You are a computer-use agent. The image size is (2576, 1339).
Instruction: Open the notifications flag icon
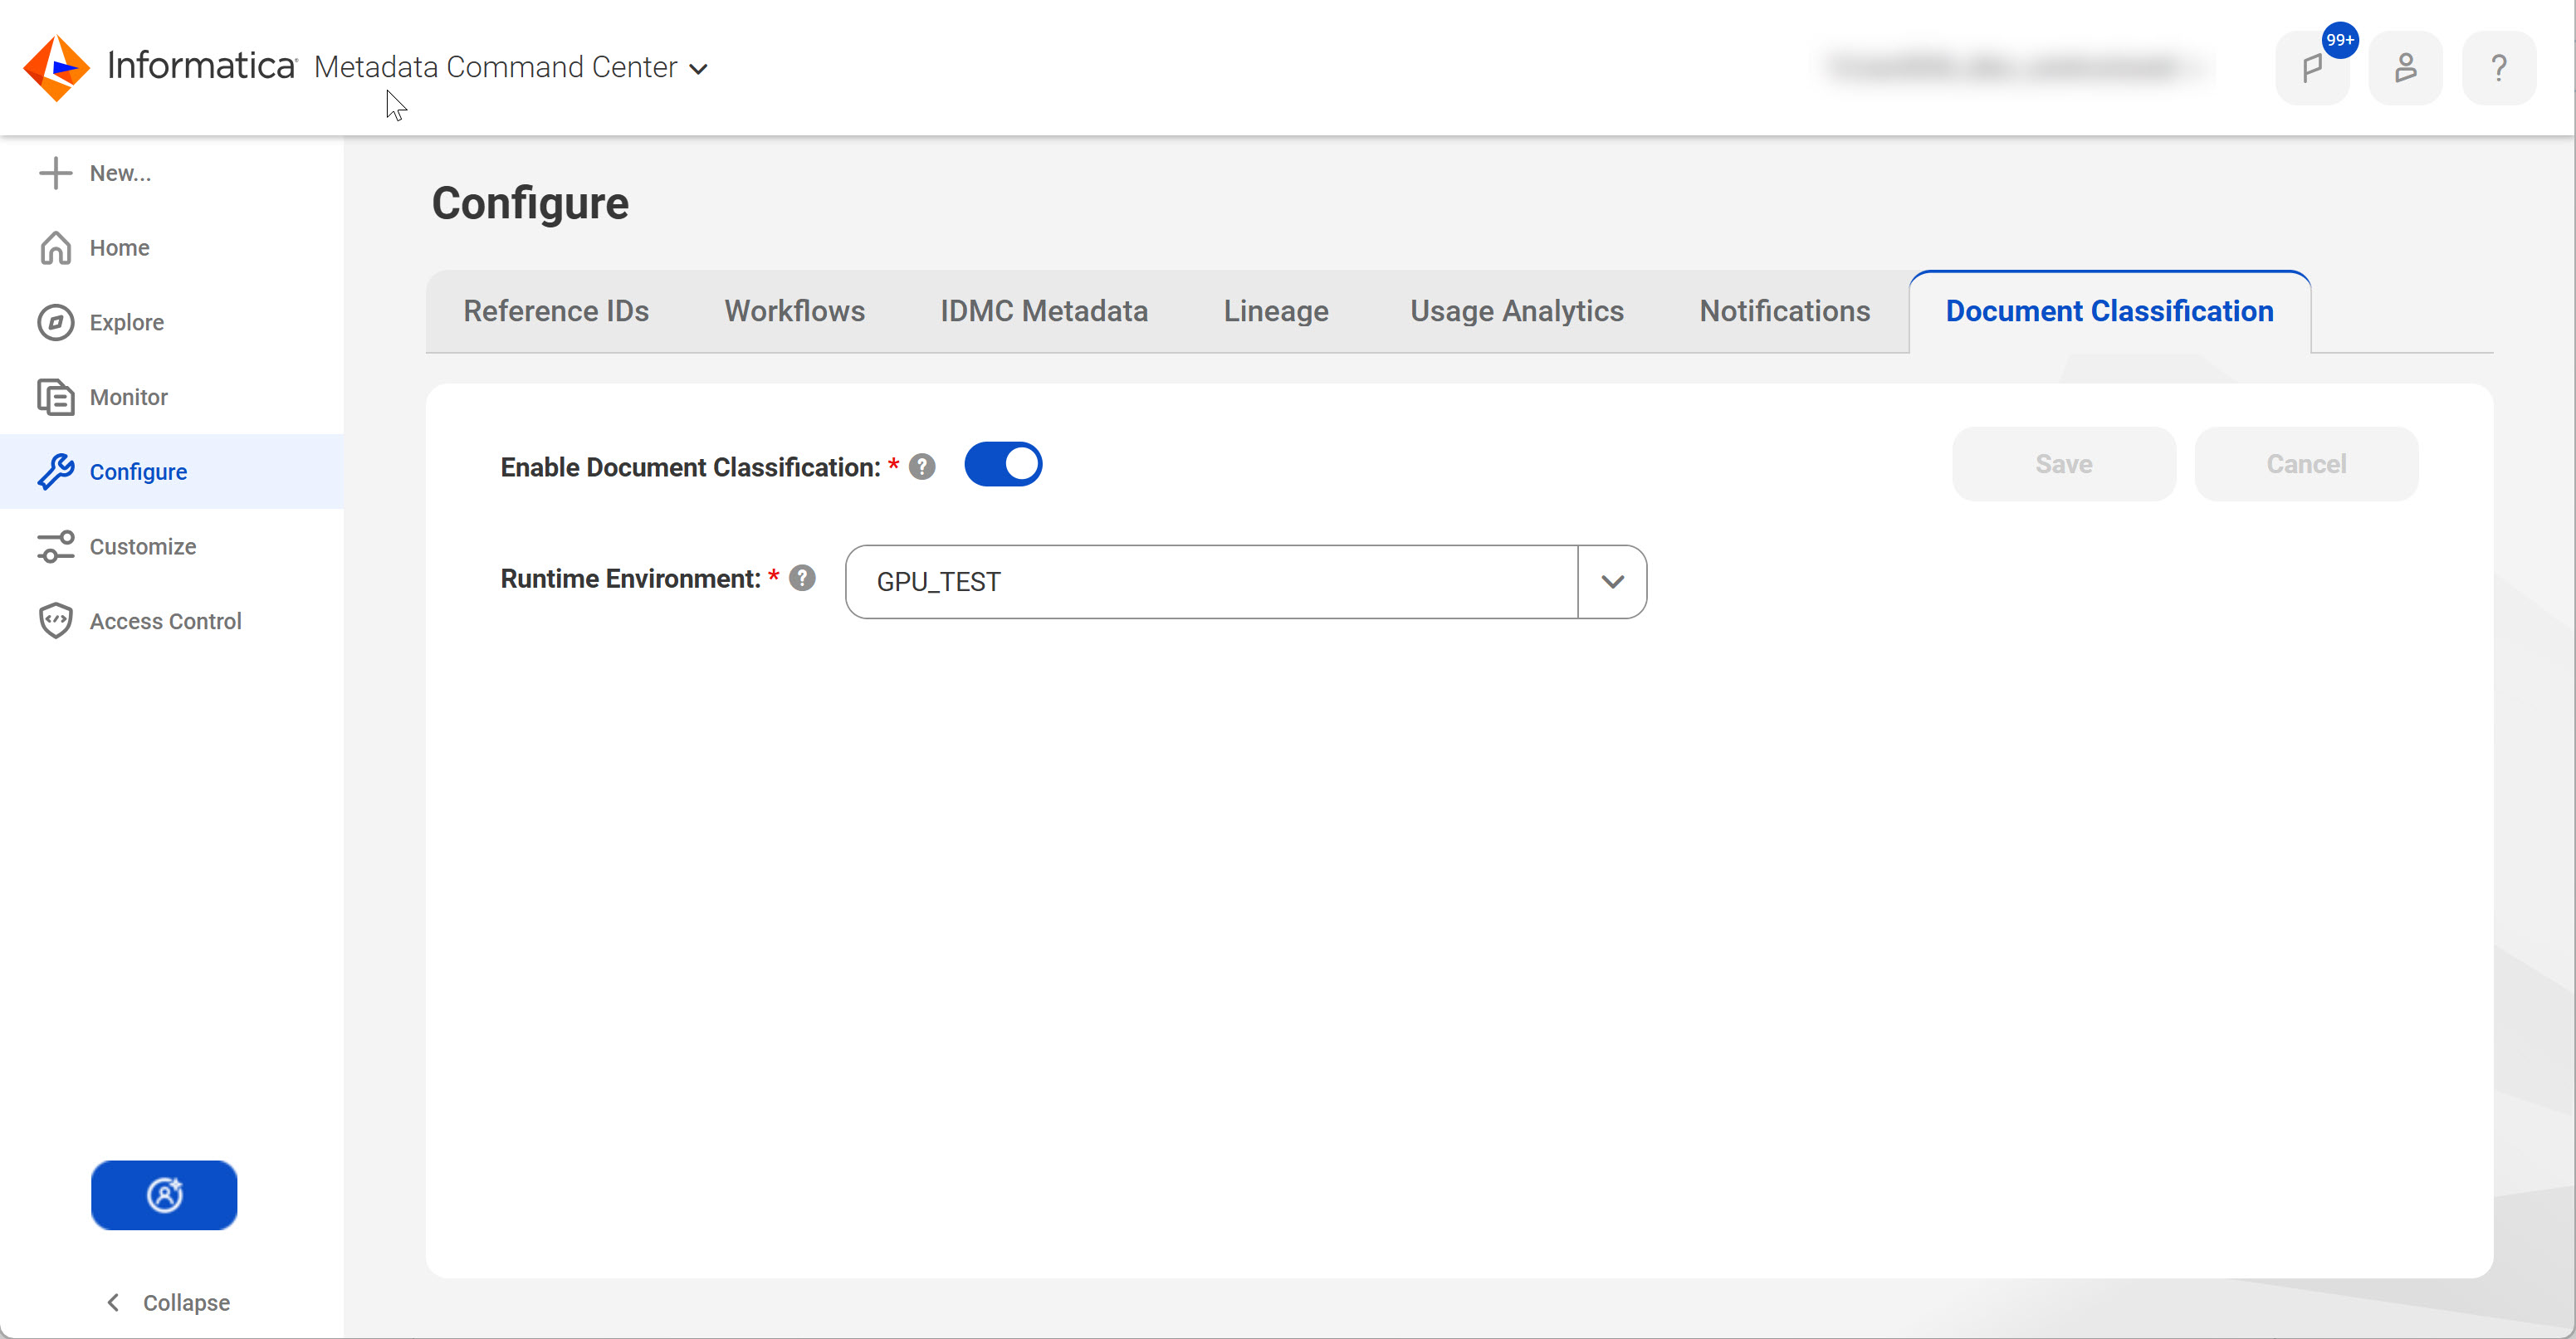(2312, 68)
